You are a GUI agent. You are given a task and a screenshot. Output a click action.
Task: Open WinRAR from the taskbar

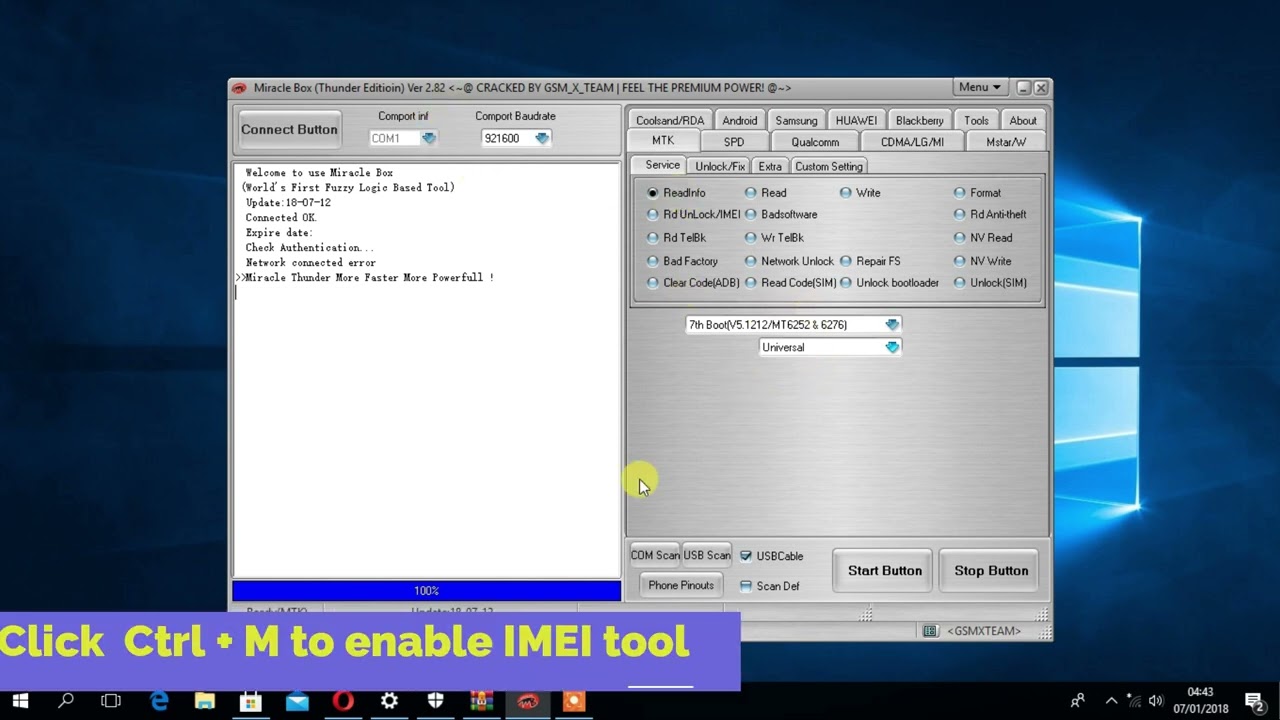[x=481, y=701]
